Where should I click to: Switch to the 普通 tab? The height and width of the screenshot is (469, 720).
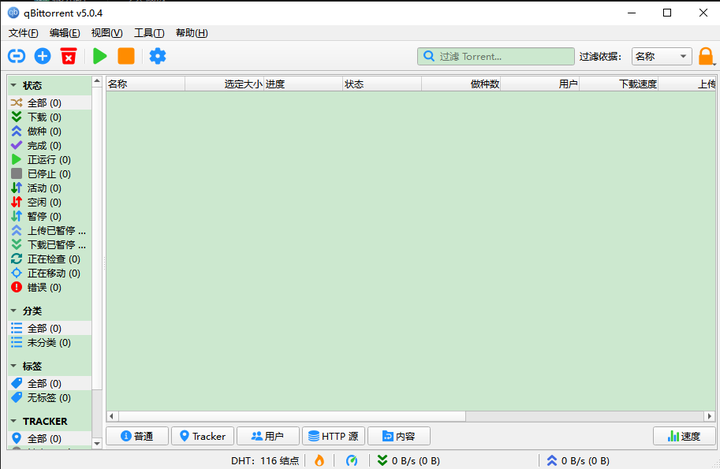(x=137, y=436)
